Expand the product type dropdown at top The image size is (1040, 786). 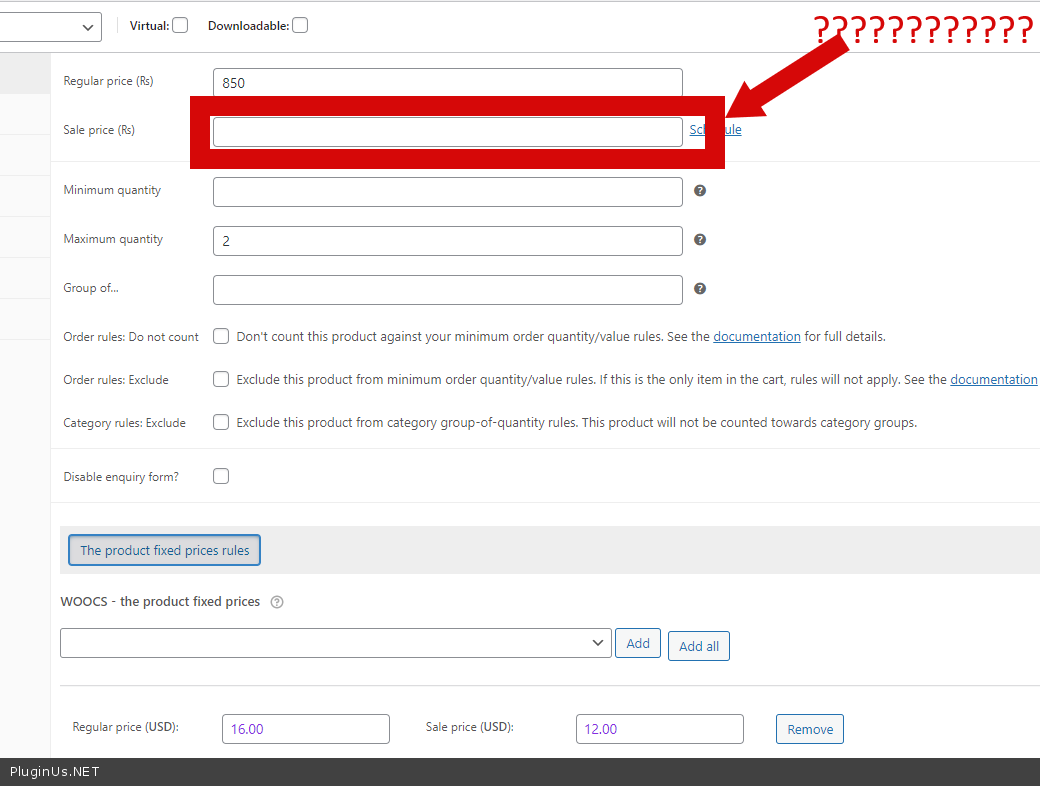pos(50,26)
